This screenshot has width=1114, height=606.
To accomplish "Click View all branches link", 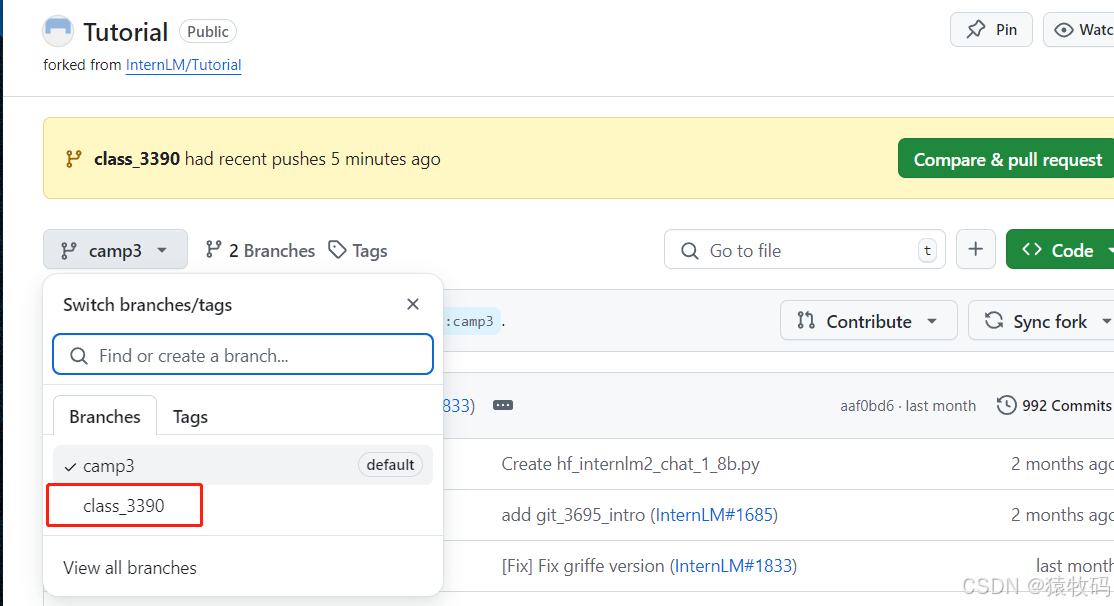I will 130,568.
